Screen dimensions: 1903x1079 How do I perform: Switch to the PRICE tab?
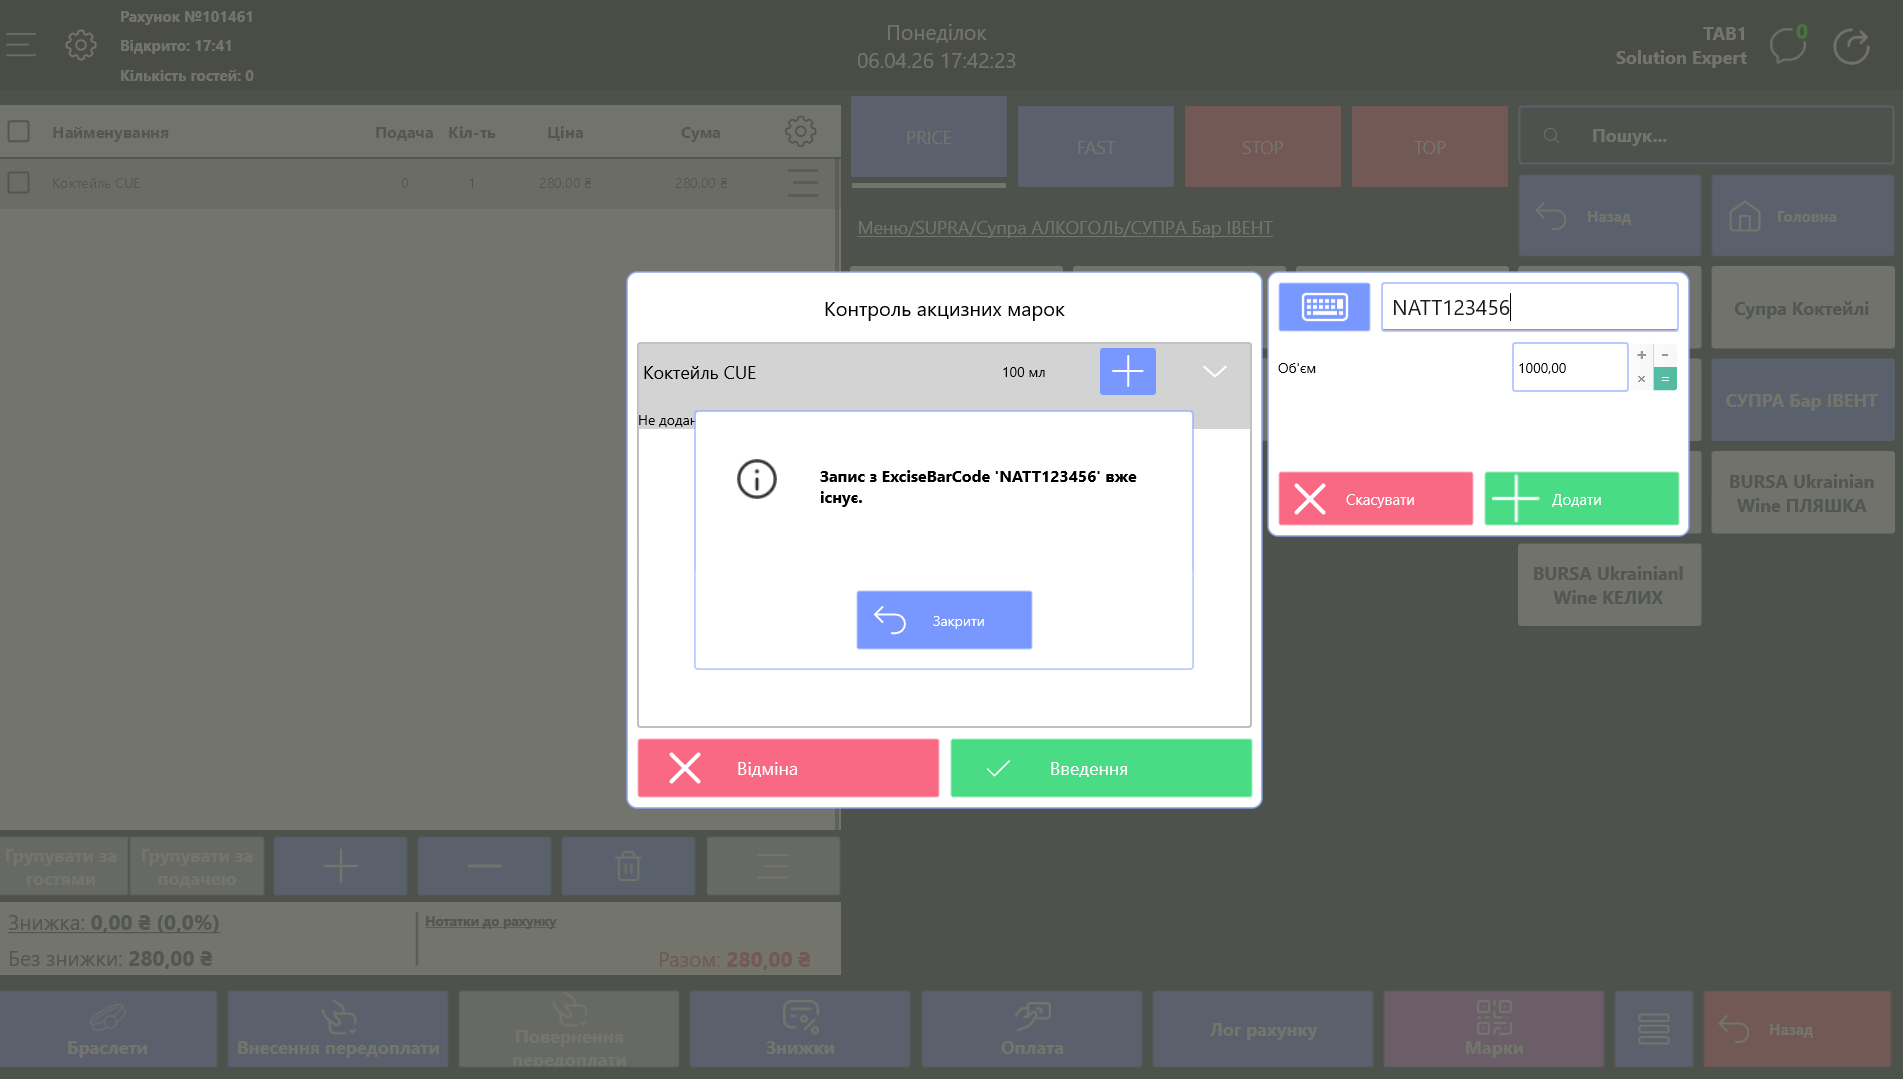coord(928,138)
